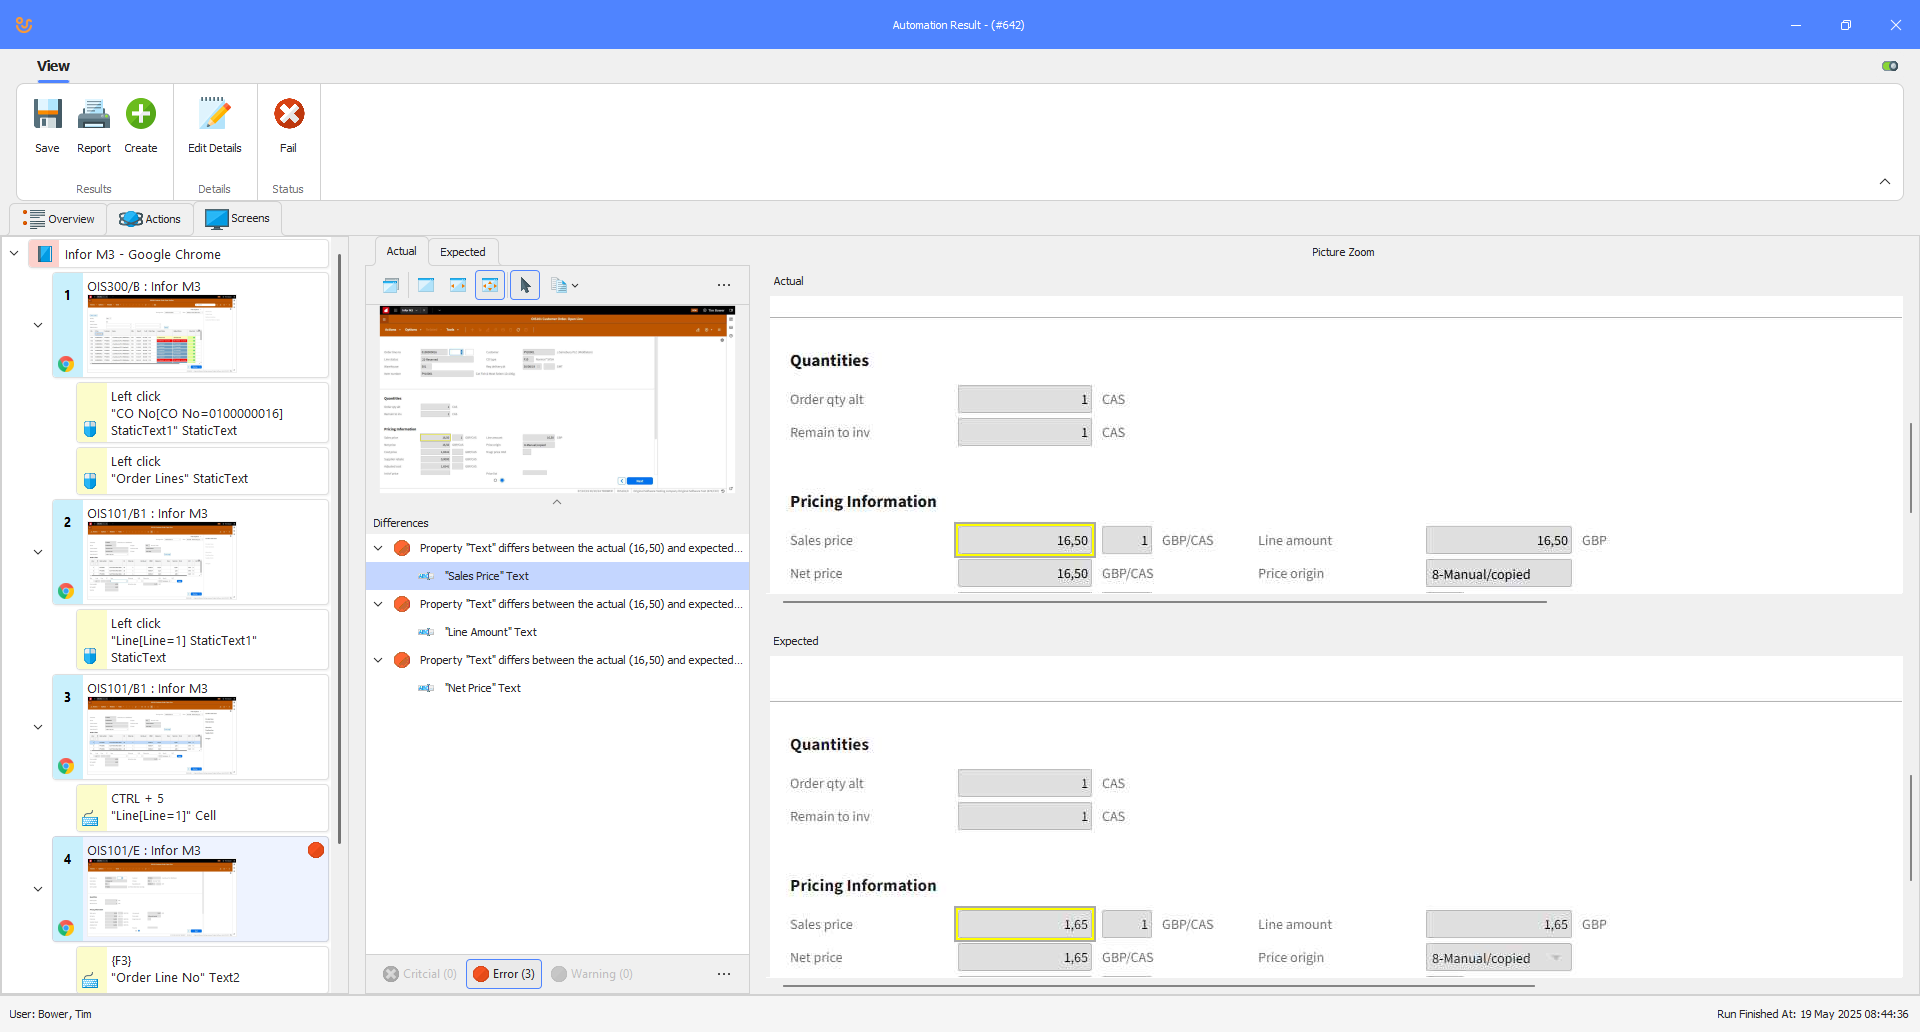Click error icon of first Property difference
The height and width of the screenshot is (1032, 1920).
(402, 548)
